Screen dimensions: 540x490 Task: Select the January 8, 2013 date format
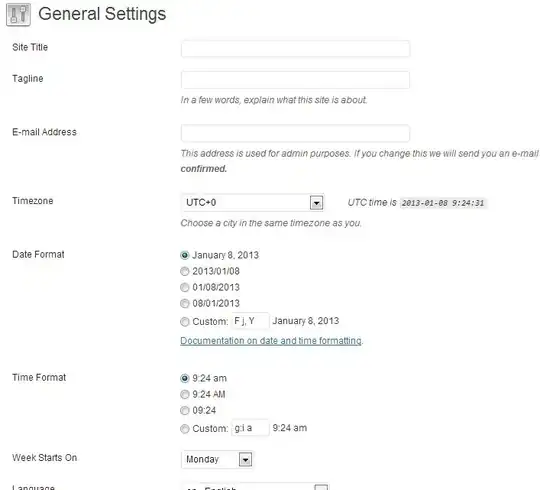point(185,255)
